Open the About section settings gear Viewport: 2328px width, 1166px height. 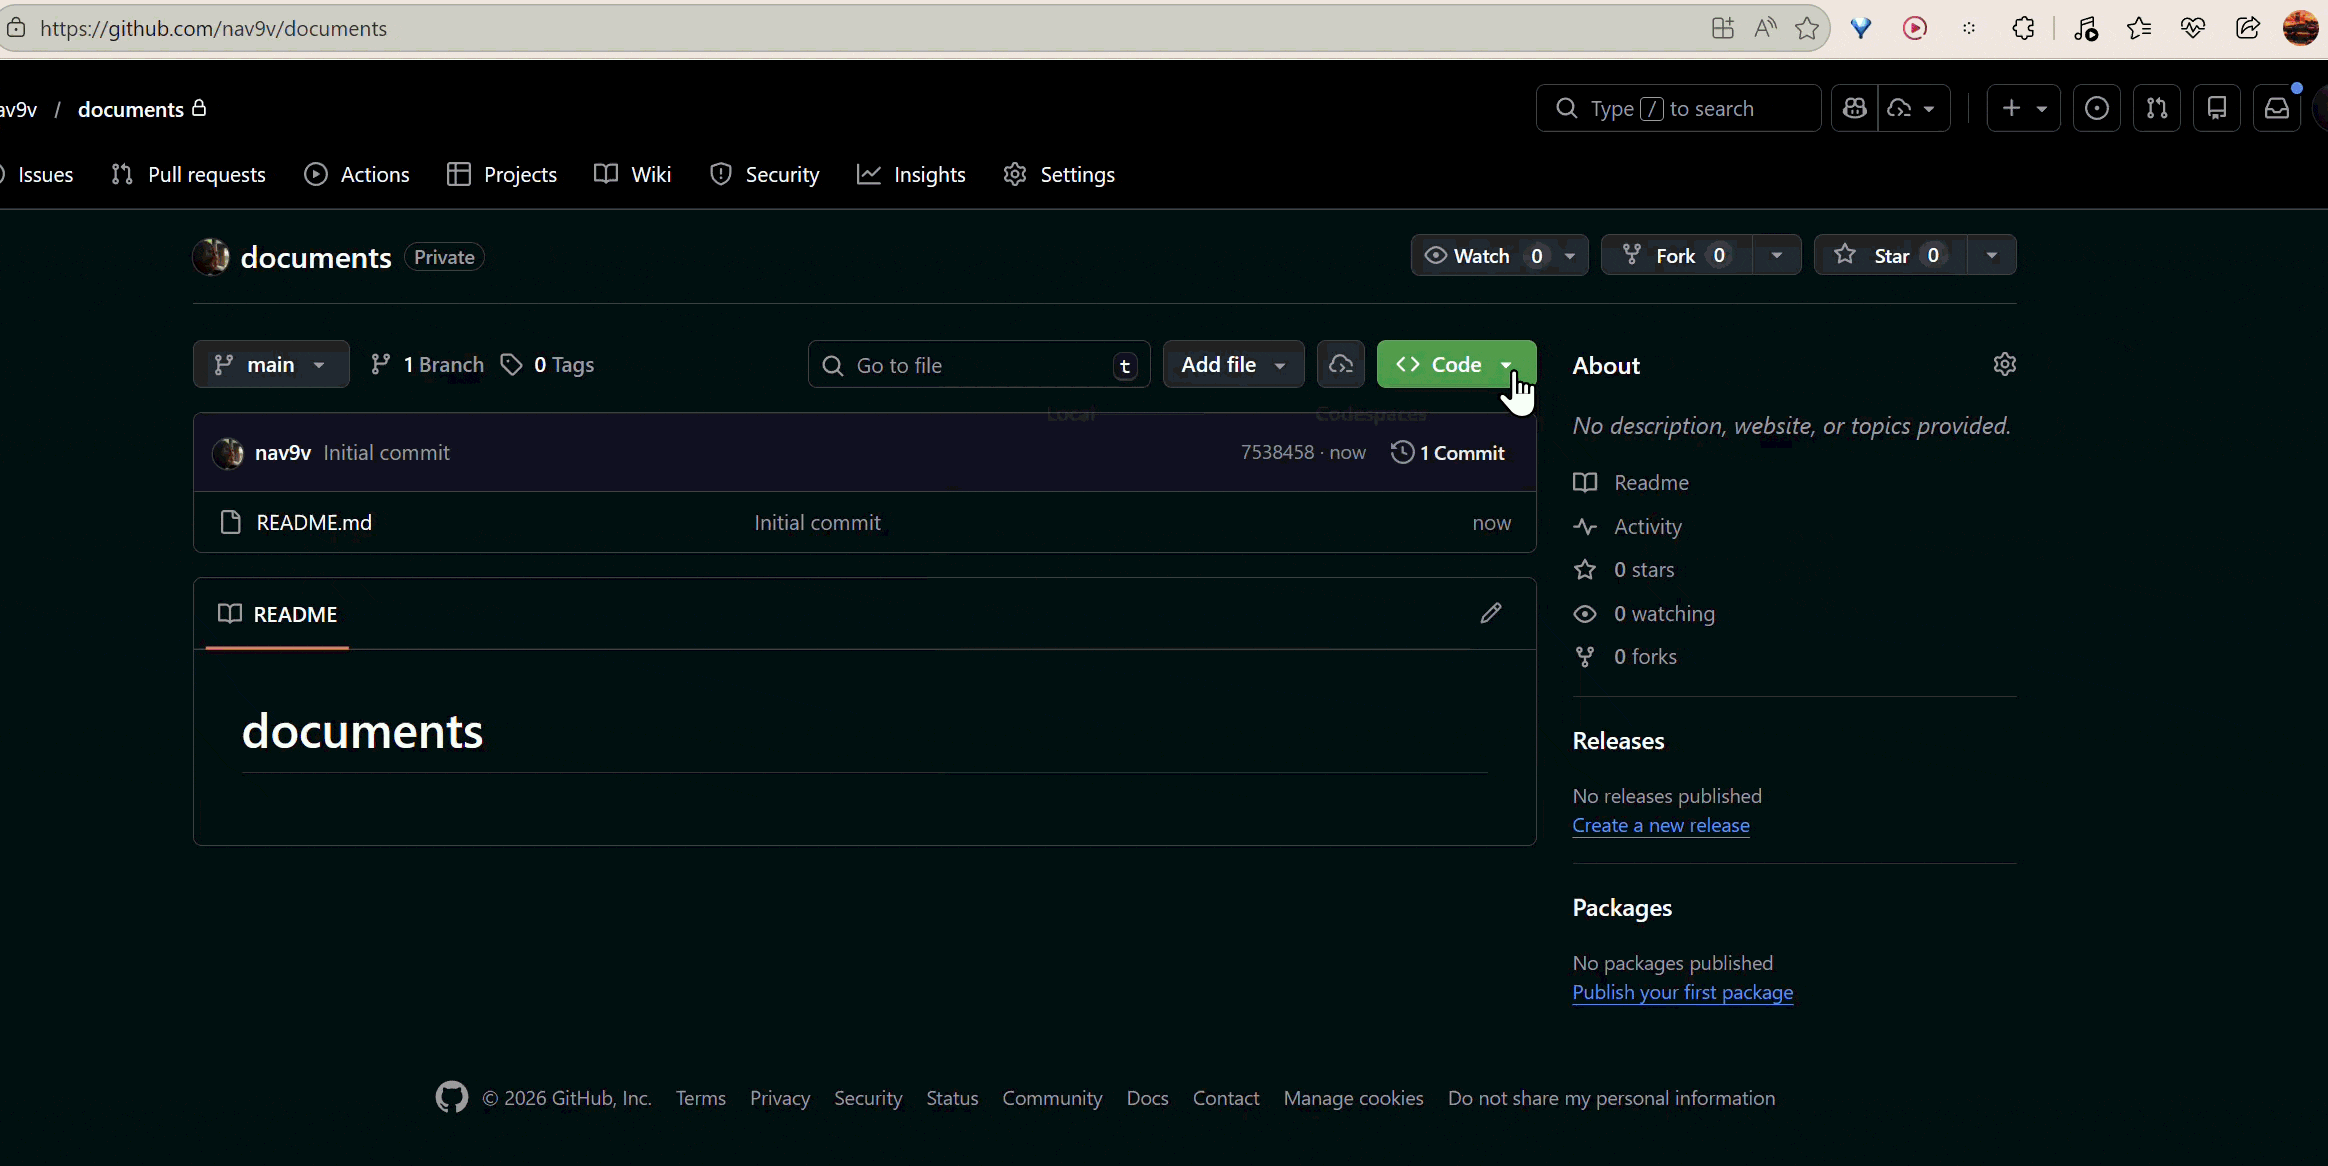pyautogui.click(x=2005, y=364)
